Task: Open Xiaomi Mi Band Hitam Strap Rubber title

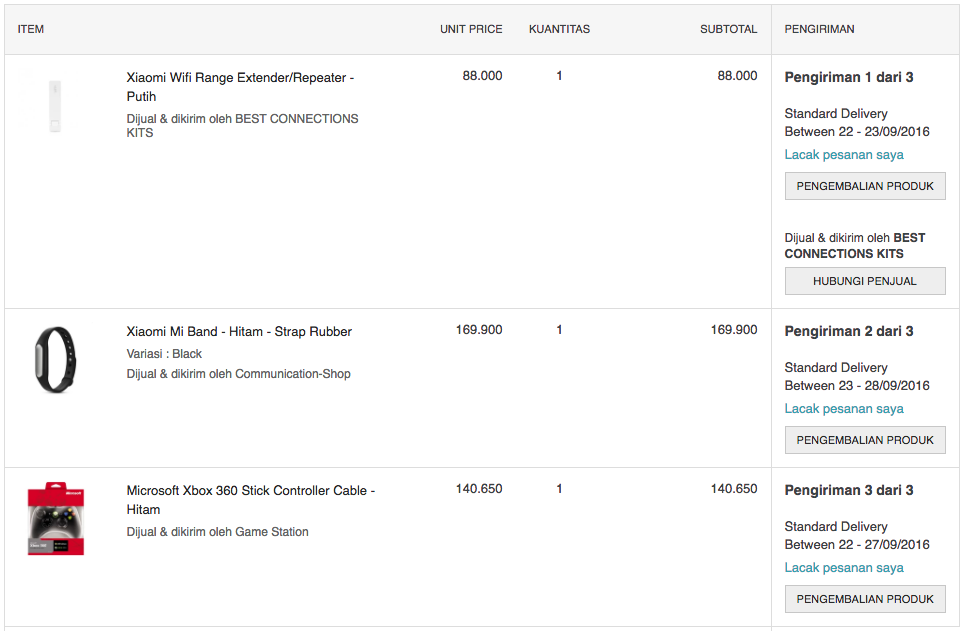Action: pos(239,332)
